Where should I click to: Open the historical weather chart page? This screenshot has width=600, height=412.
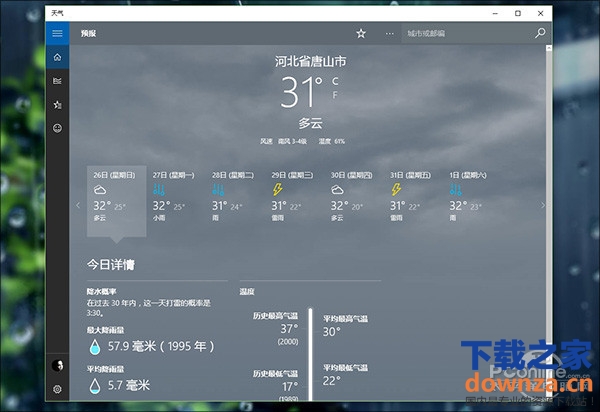coord(57,81)
